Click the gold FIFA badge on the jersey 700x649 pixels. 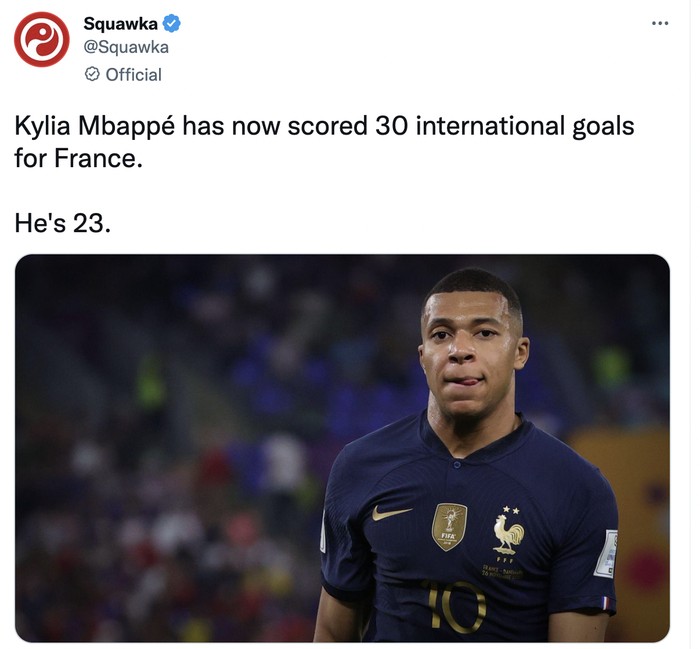pyautogui.click(x=449, y=526)
